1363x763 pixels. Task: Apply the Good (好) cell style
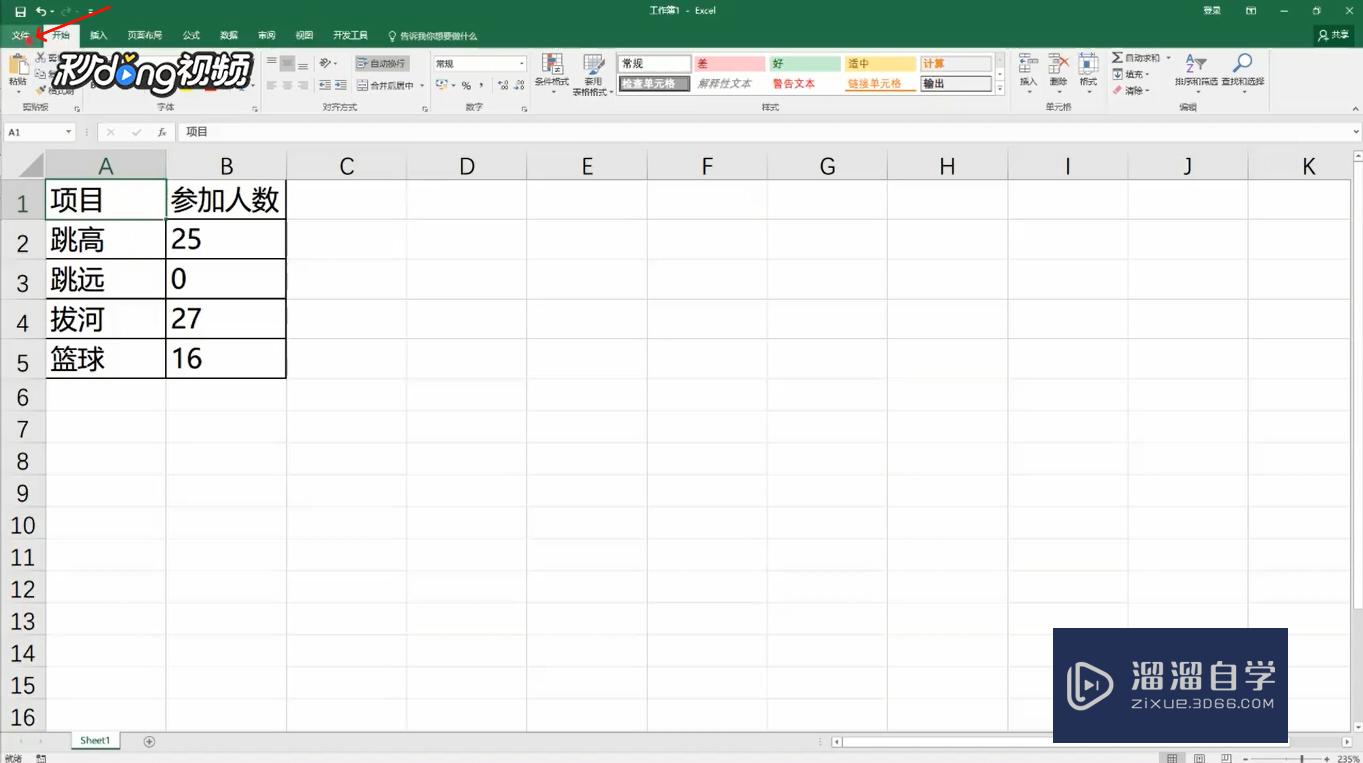(x=805, y=64)
